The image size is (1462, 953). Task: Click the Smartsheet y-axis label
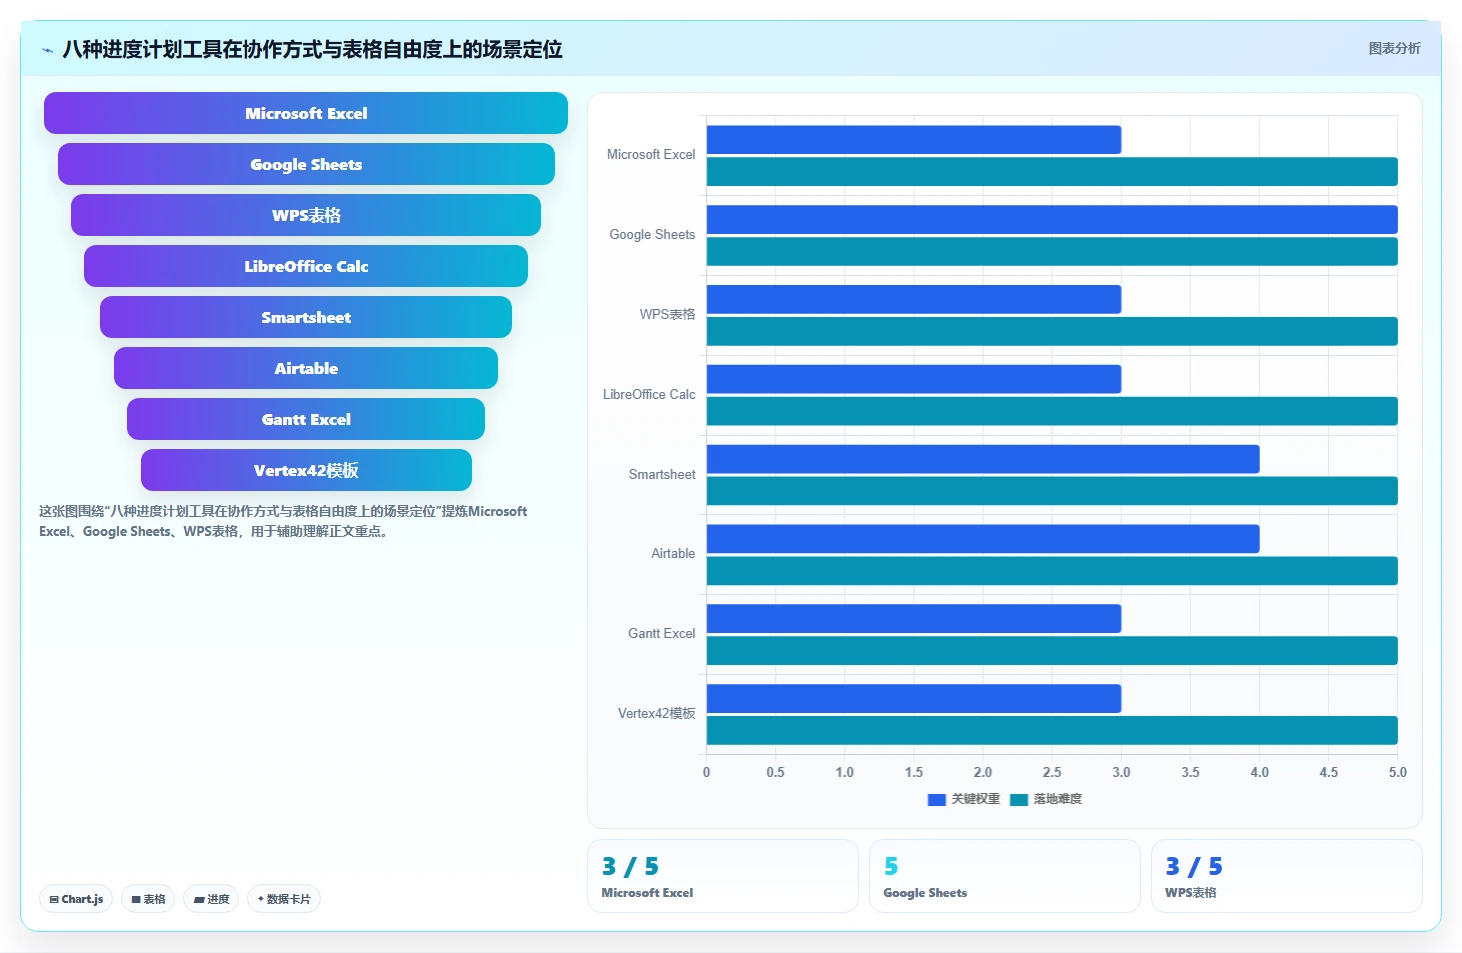pos(662,475)
